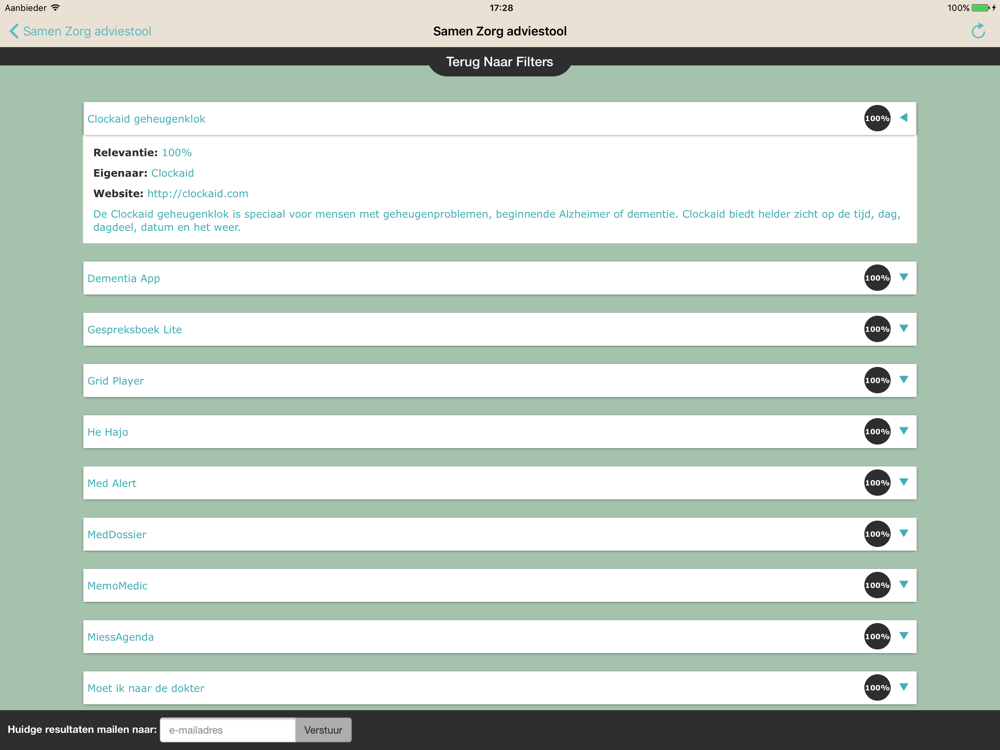This screenshot has height=750, width=1000.
Task: Click the 100% badge on Grid Player
Action: (877, 380)
